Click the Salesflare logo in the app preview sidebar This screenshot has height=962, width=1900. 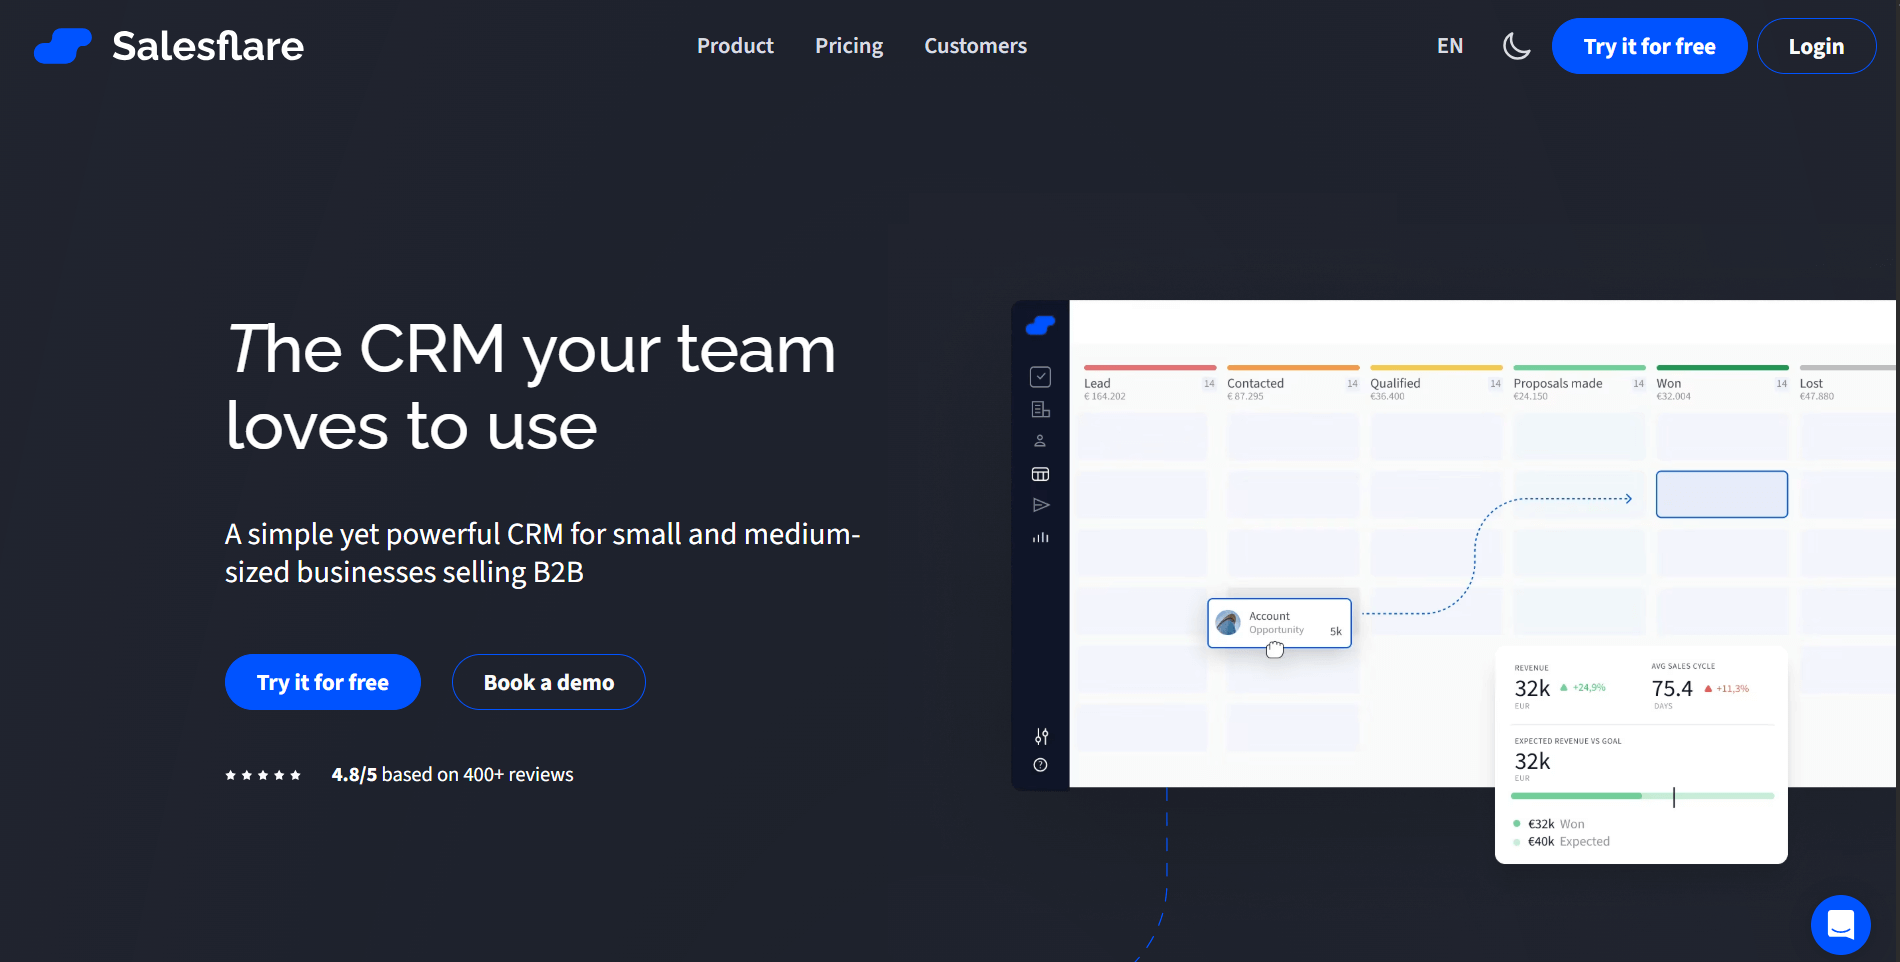1040,325
